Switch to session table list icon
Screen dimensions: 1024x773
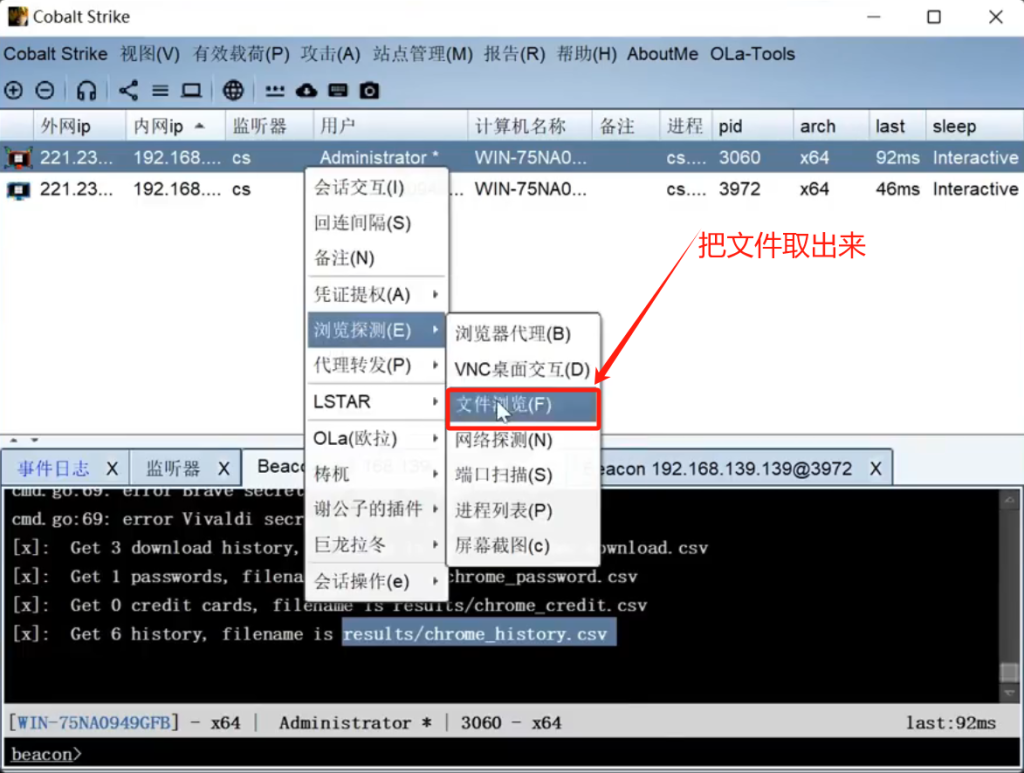tap(160, 90)
